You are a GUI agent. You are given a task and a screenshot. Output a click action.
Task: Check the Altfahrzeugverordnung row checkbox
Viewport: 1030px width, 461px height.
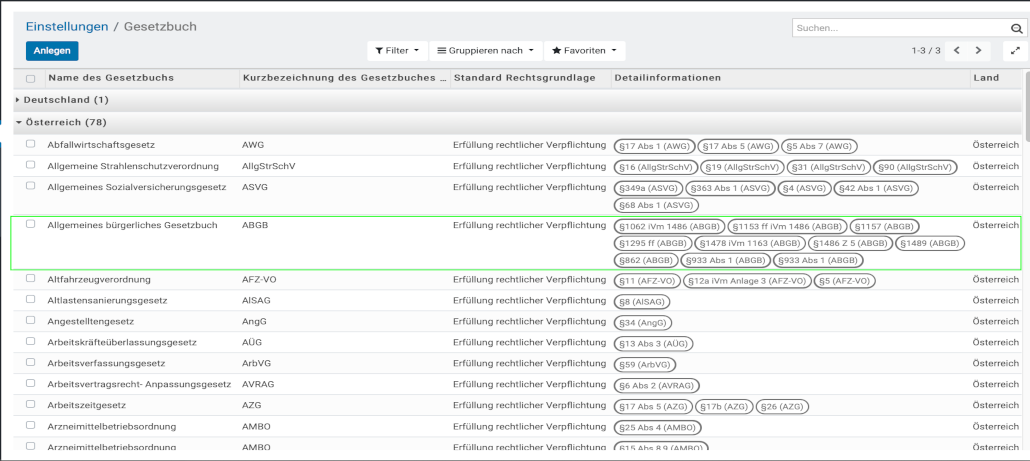(x=30, y=279)
